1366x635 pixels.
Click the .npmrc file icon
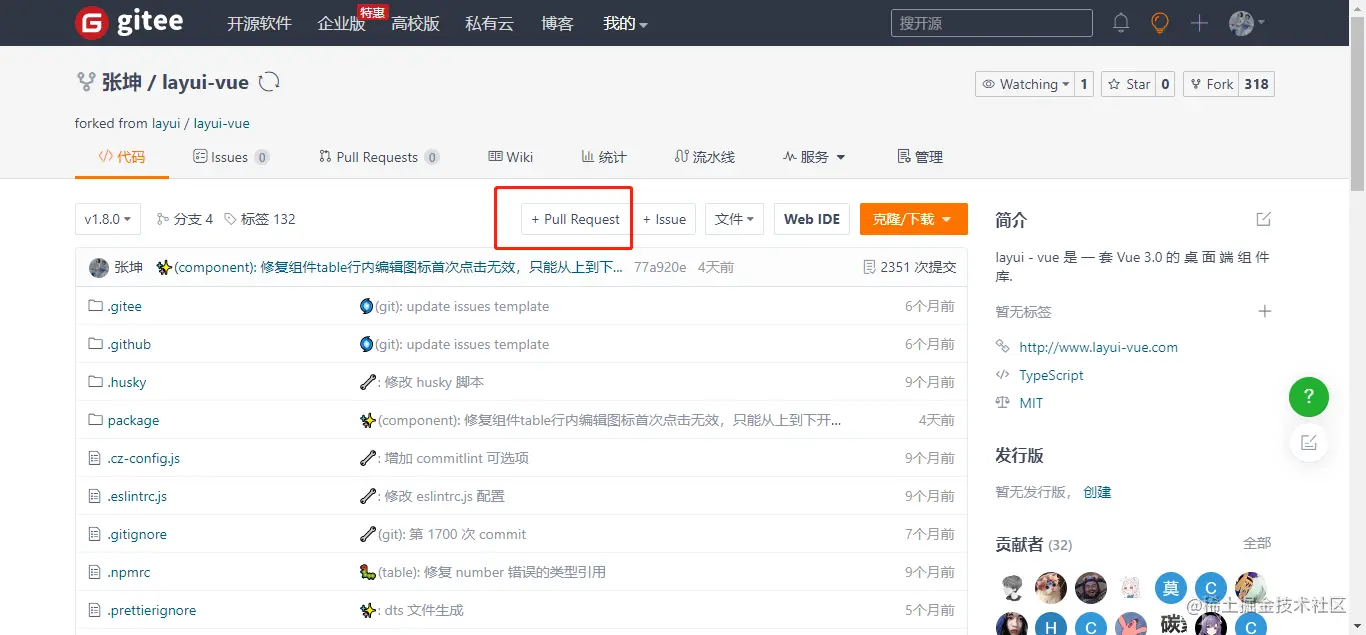(x=96, y=572)
